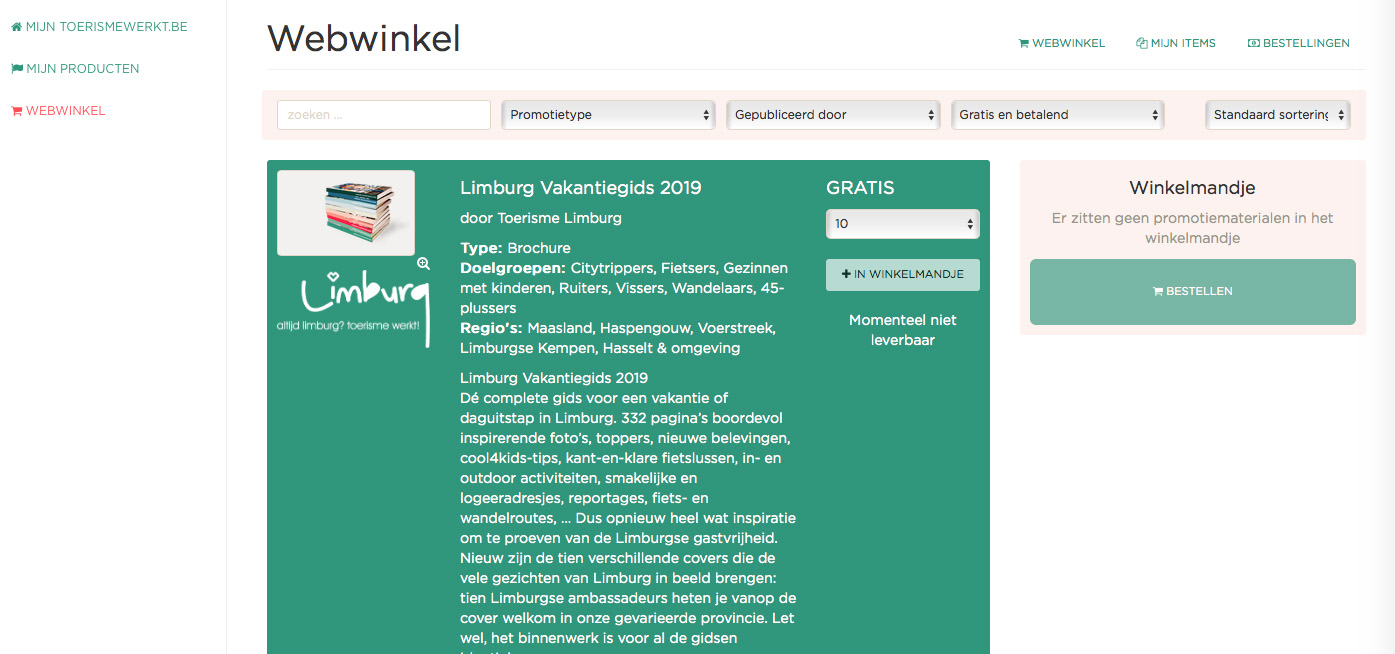Screen dimensions: 1395x654
Task: Click the Winkelmandje panel heading
Action: [x=1192, y=188]
